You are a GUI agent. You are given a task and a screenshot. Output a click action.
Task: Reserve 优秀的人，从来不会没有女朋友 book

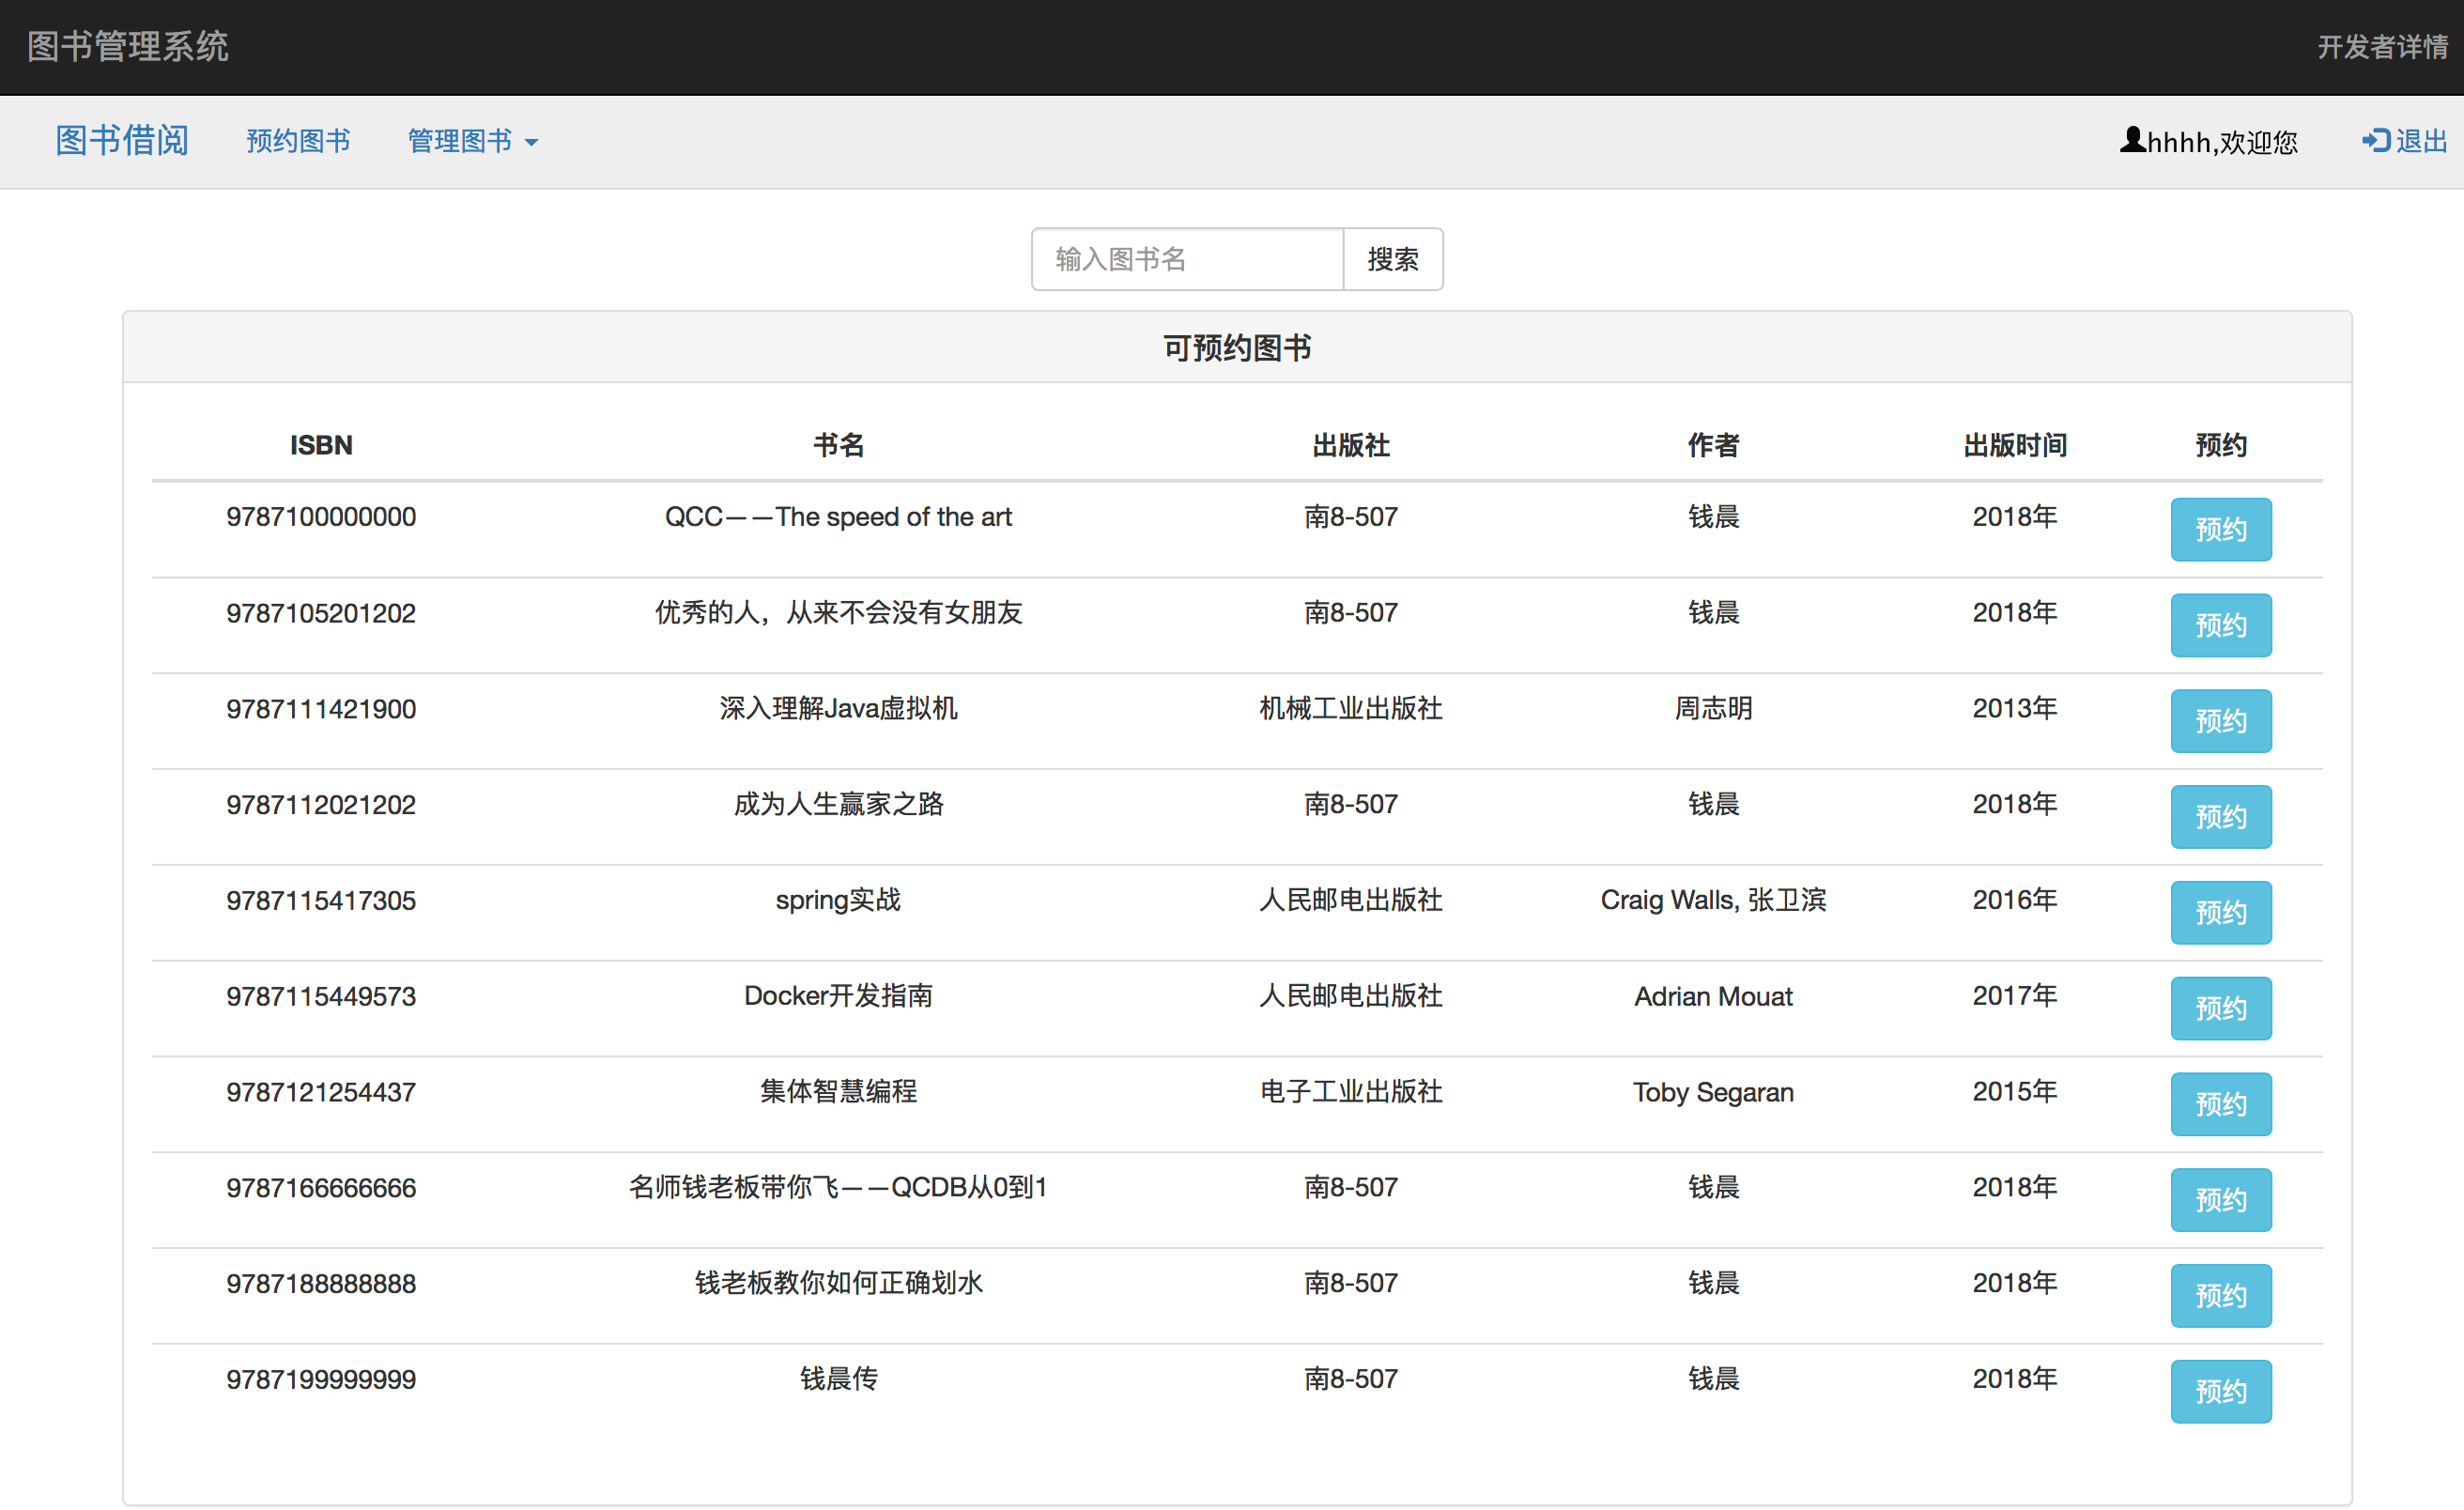click(2220, 625)
